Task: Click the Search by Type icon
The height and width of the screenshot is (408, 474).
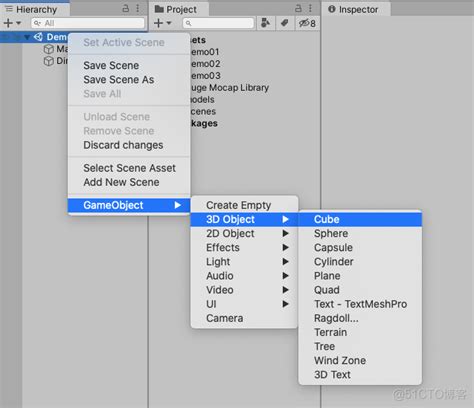Action: (x=266, y=23)
